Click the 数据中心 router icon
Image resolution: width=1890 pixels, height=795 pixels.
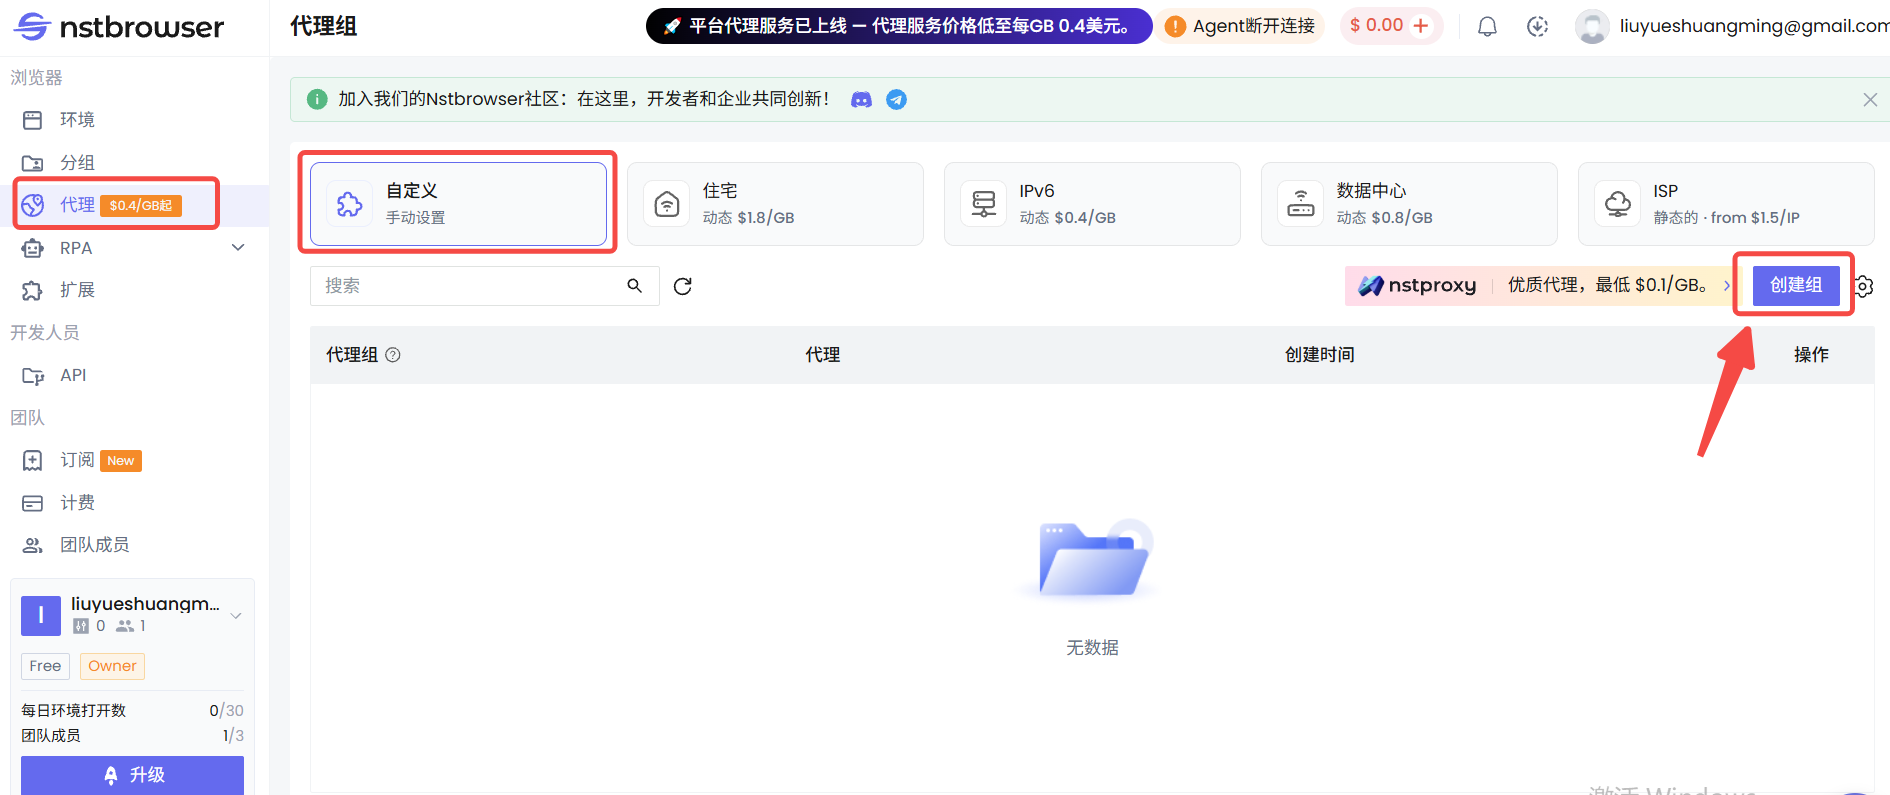pyautogui.click(x=1301, y=204)
